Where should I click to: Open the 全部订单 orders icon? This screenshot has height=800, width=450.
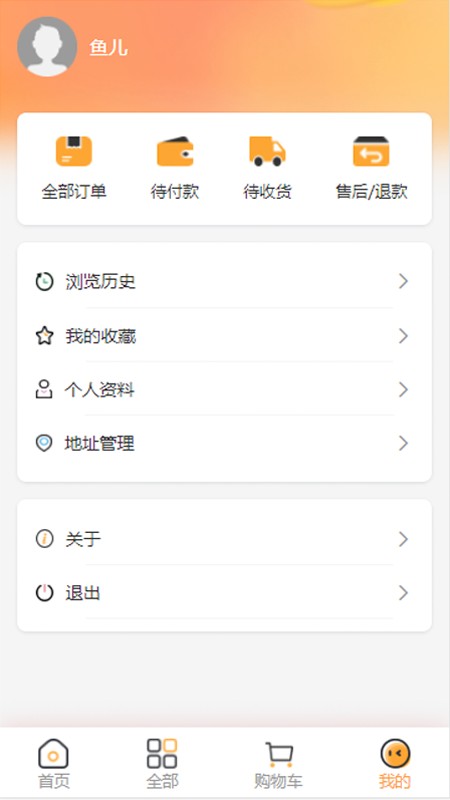74,152
